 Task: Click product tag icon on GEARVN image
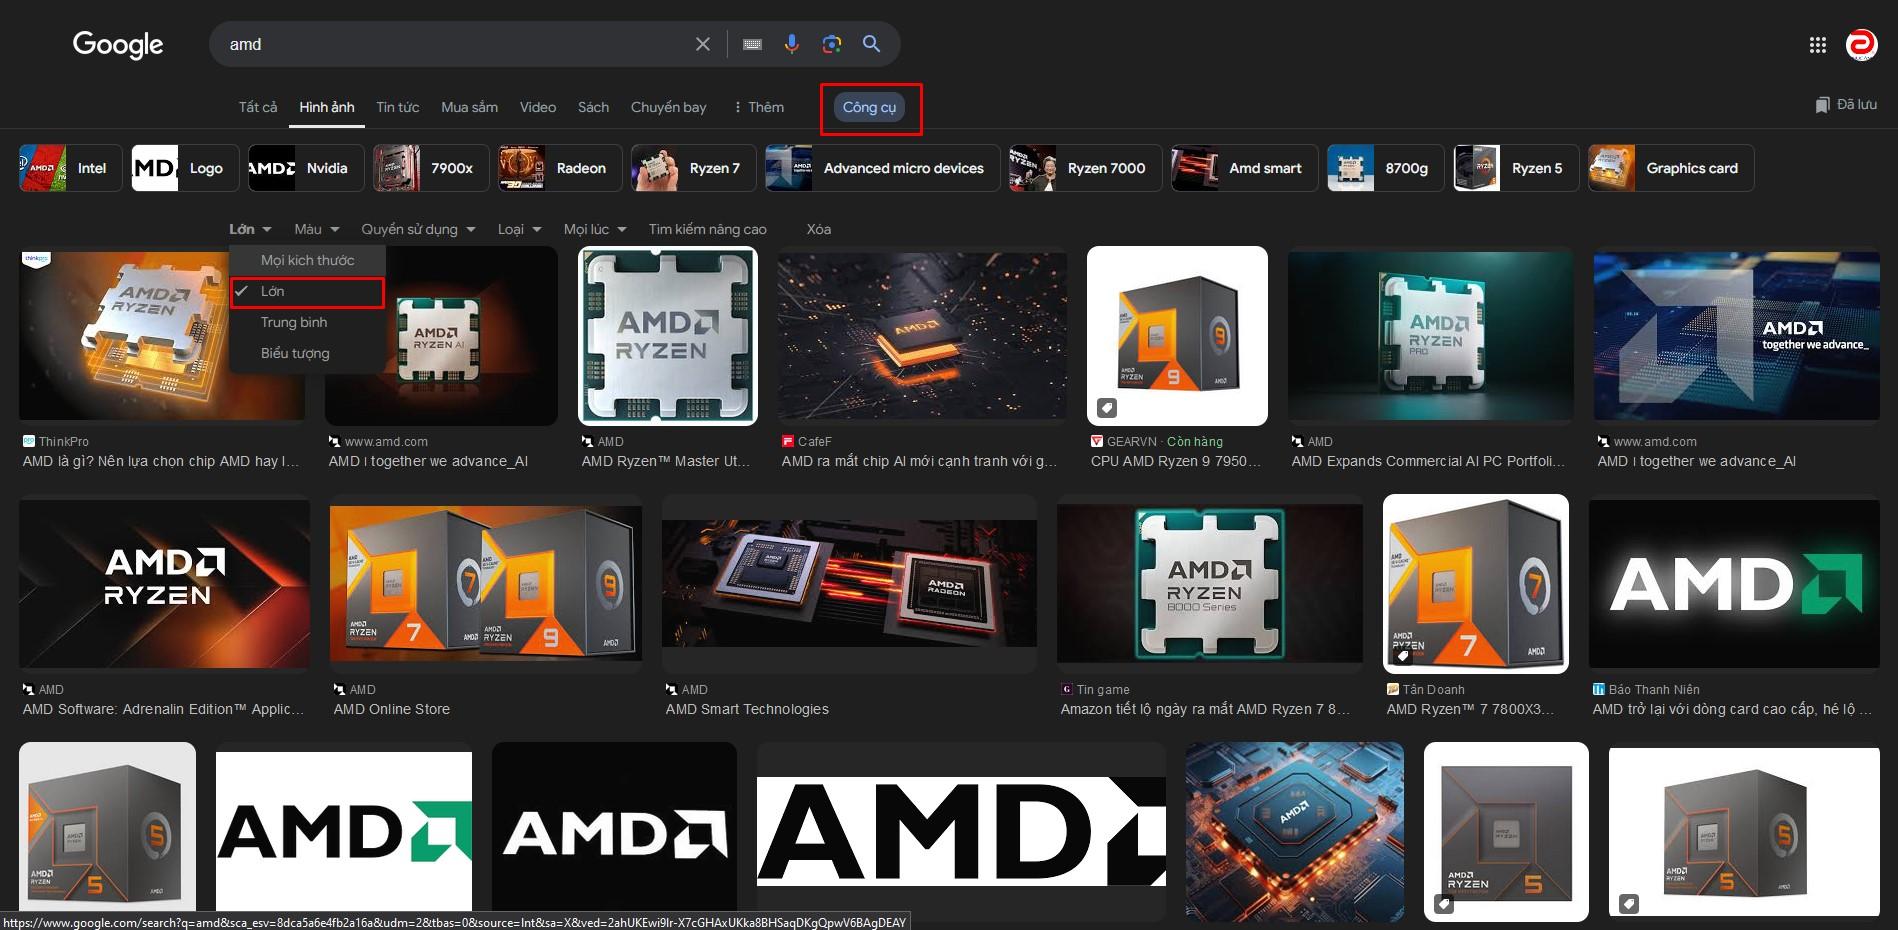[x=1107, y=407]
